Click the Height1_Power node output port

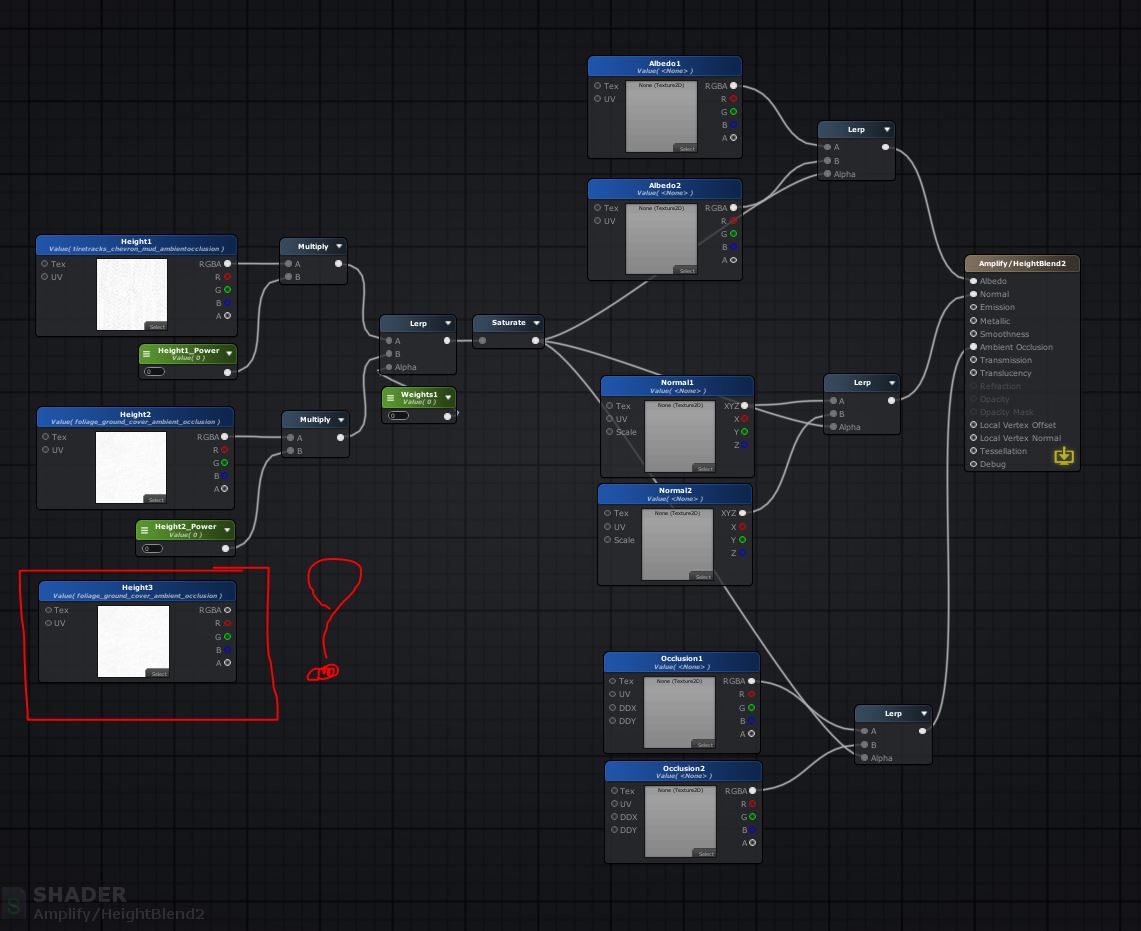pos(228,372)
